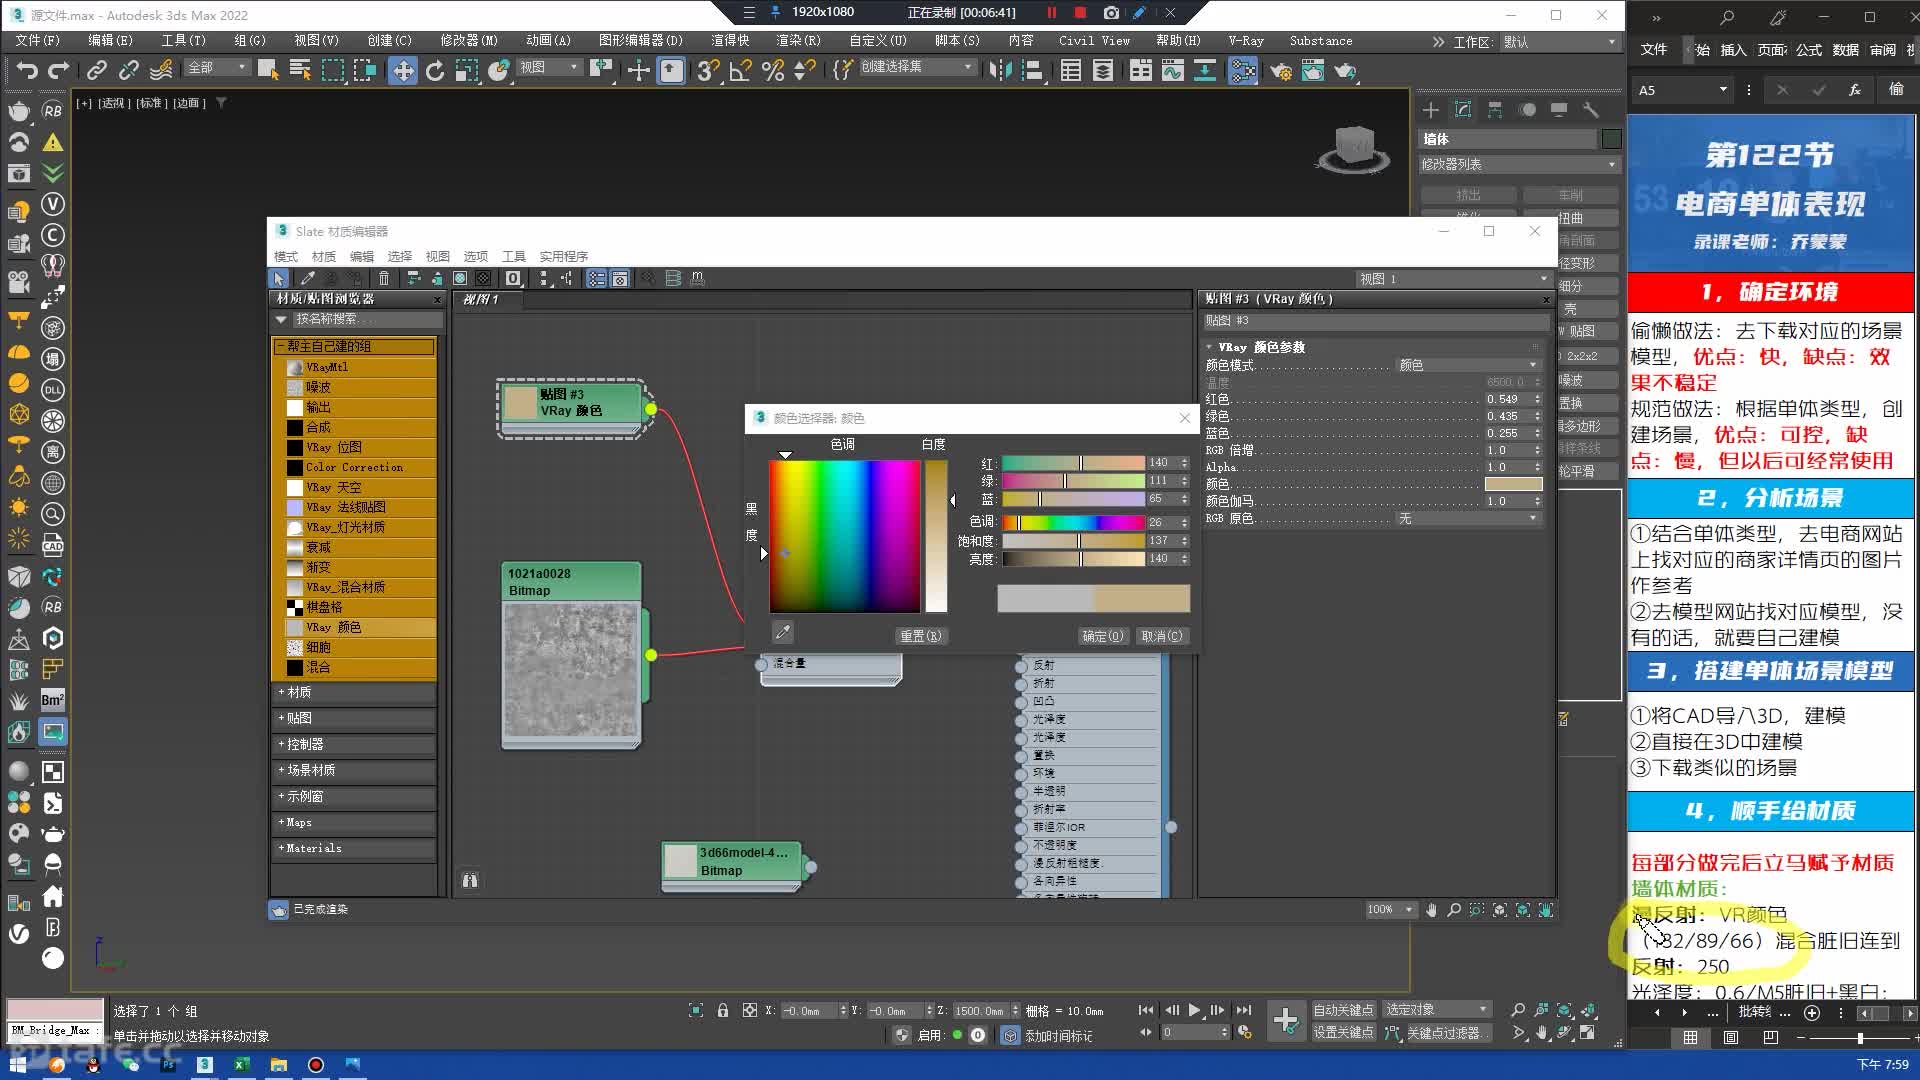Screen dimensions: 1920x1080
Task: Click the color picker eyedropper icon
Action: 783,632
